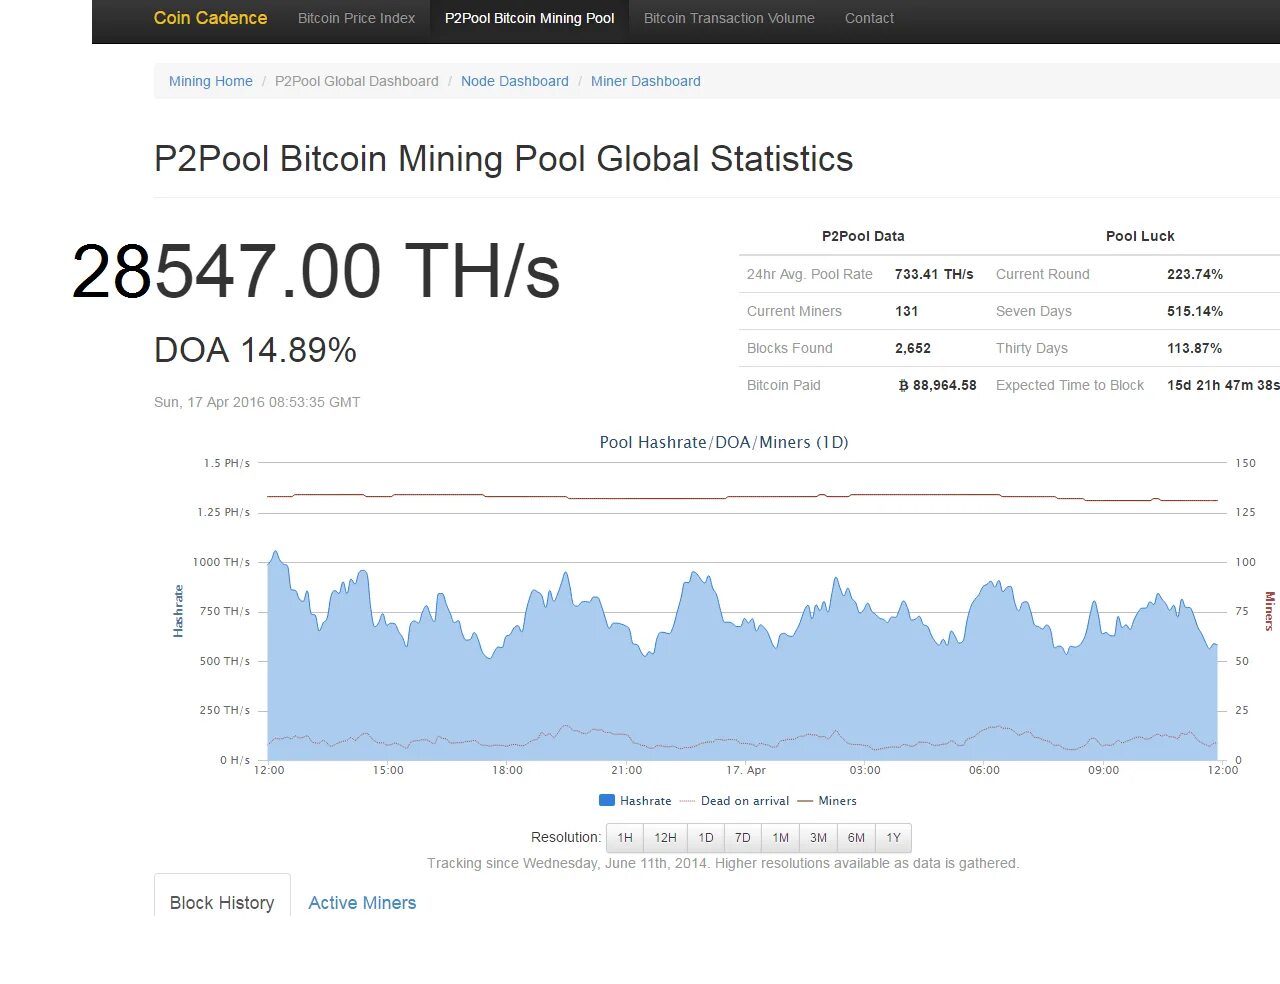Viewport: 1280px width, 984px height.
Task: Click P2Pool Global Dashboard breadcrumb
Action: pos(357,81)
